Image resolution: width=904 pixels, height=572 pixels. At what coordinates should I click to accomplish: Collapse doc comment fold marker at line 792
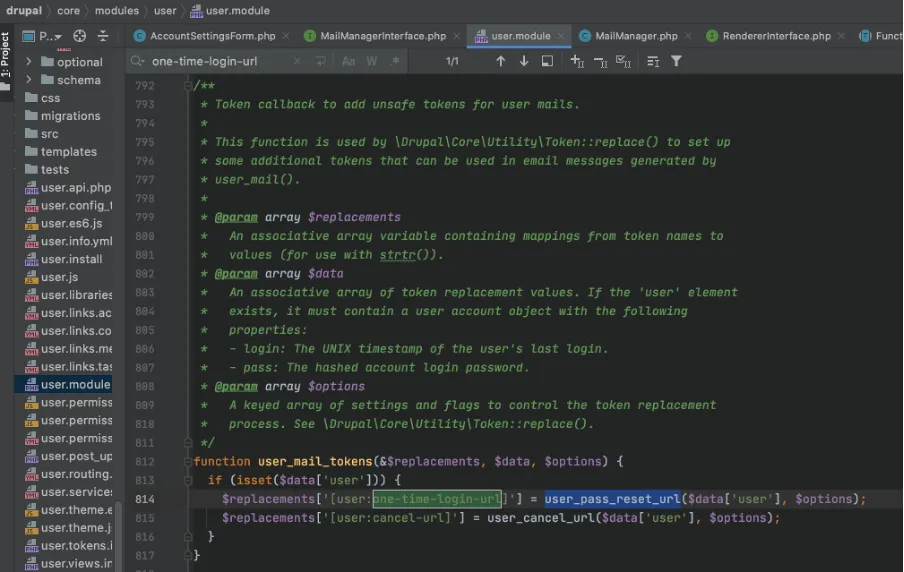pos(188,85)
